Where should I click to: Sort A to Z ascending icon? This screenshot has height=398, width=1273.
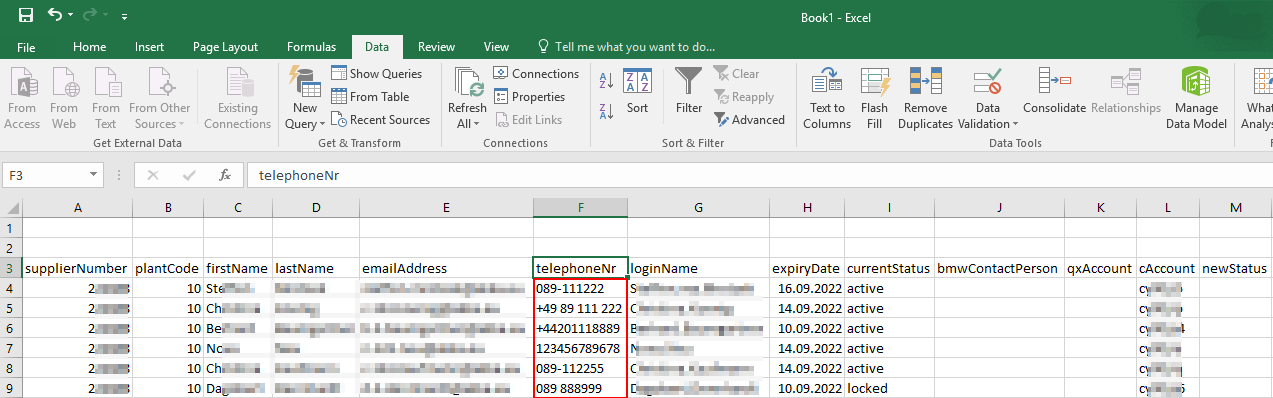coord(606,81)
